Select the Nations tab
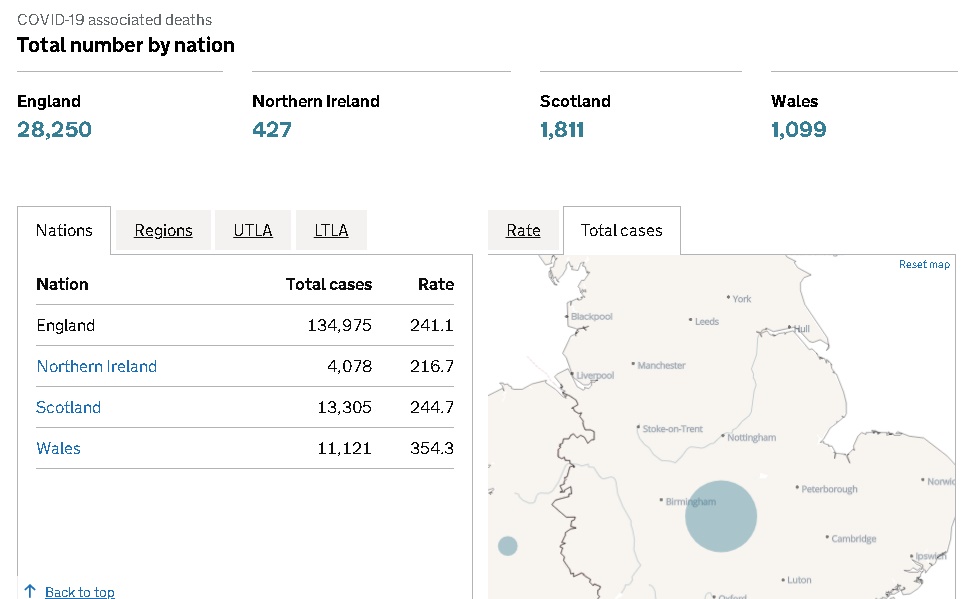 pos(64,230)
